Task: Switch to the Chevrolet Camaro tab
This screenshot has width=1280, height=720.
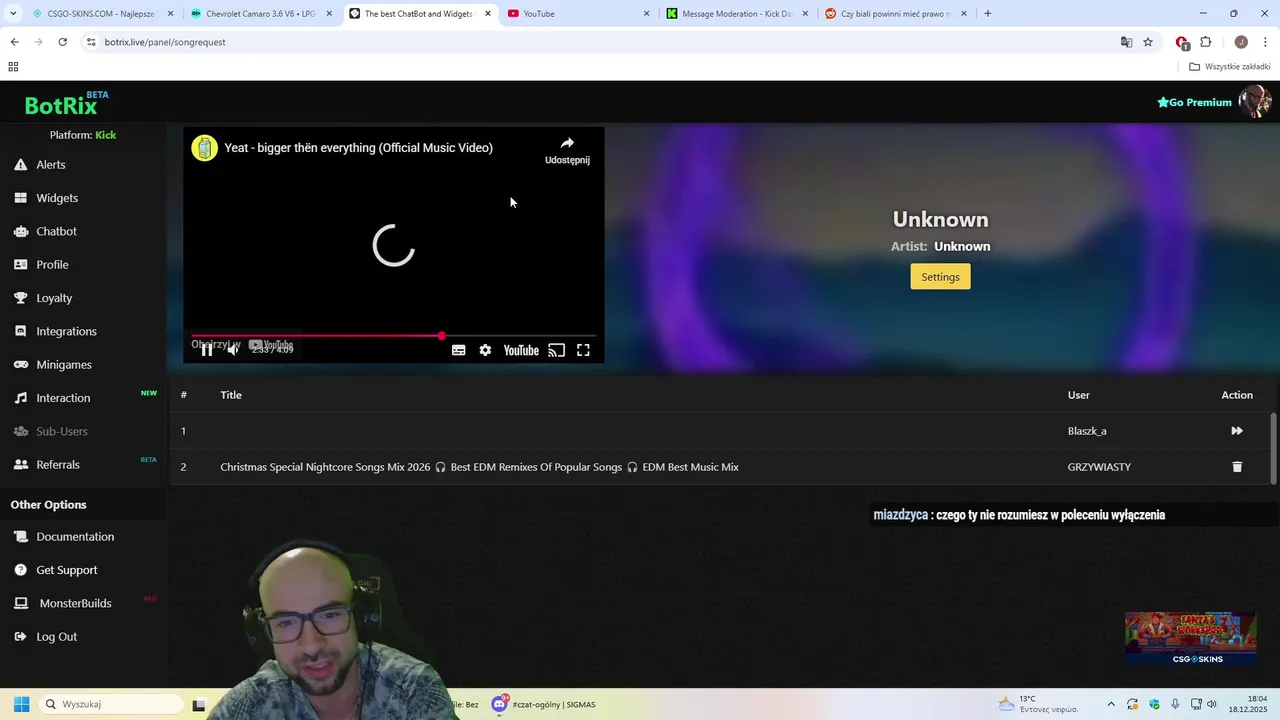Action: click(x=260, y=14)
